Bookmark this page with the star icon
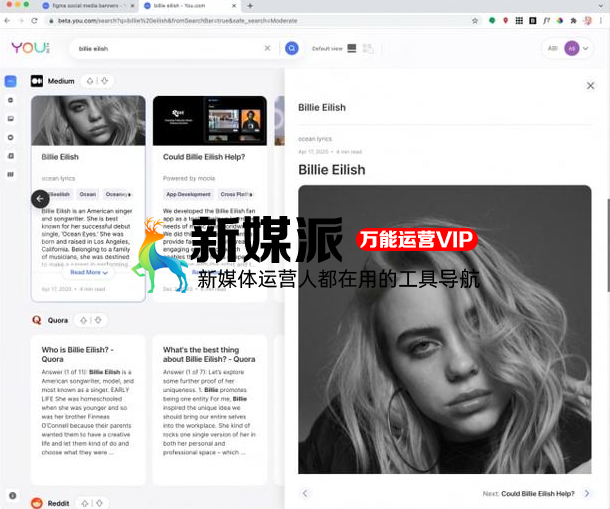 pyautogui.click(x=475, y=21)
